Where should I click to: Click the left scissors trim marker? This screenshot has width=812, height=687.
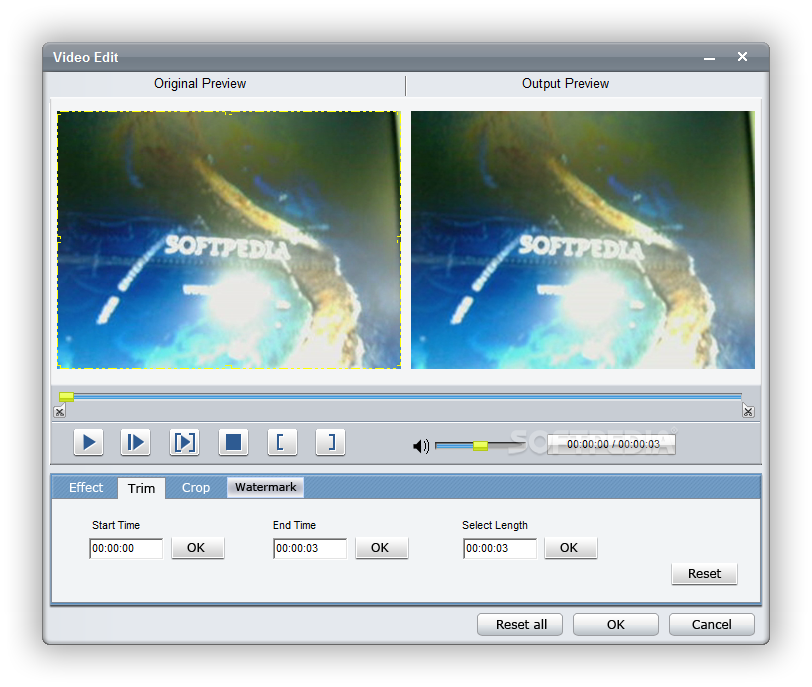coord(60,412)
